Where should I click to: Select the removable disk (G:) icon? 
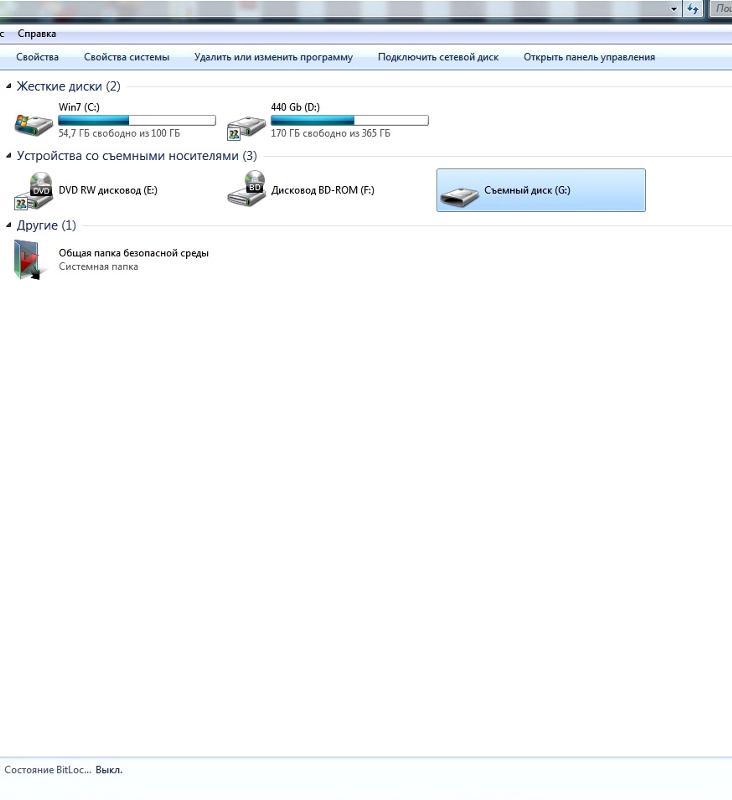459,191
